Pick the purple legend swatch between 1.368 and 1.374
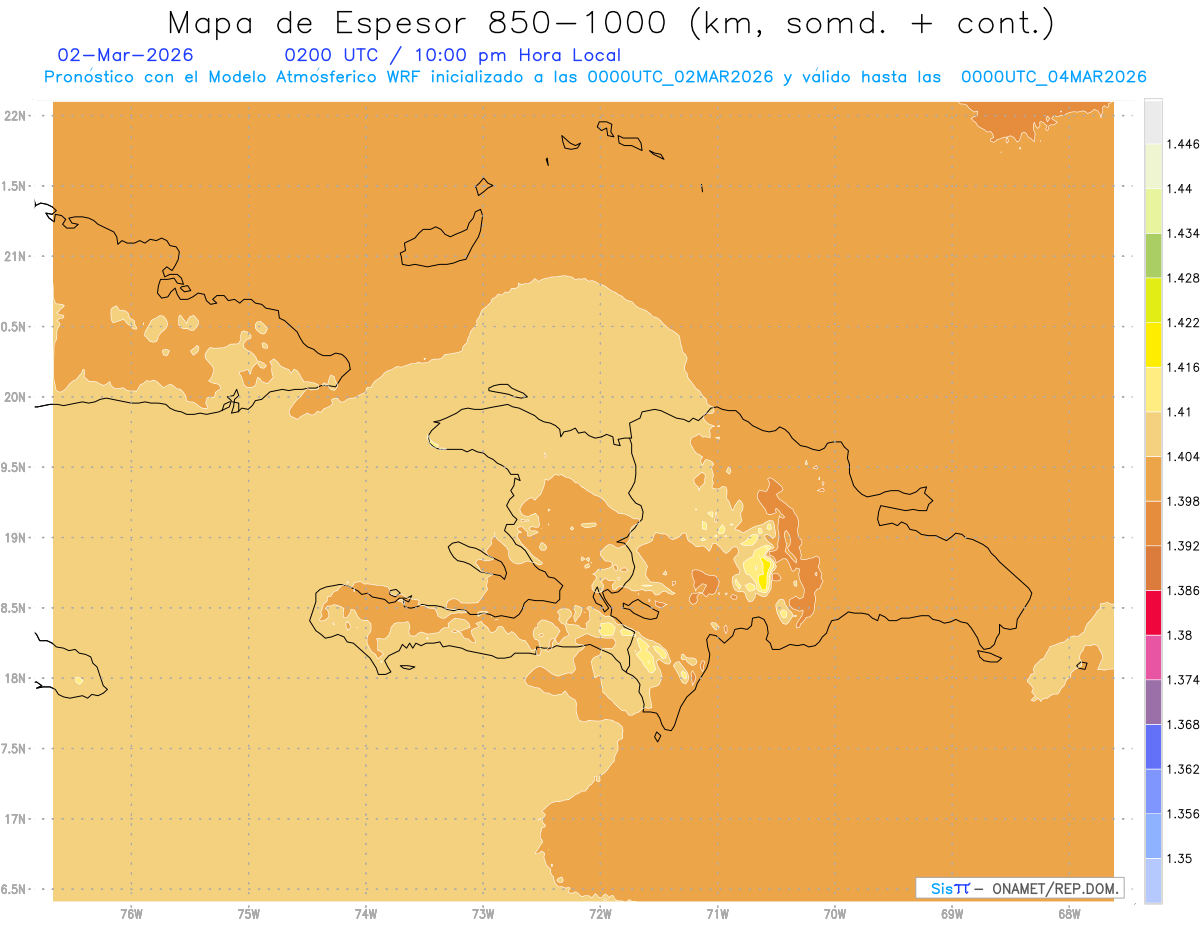 (x=1153, y=702)
